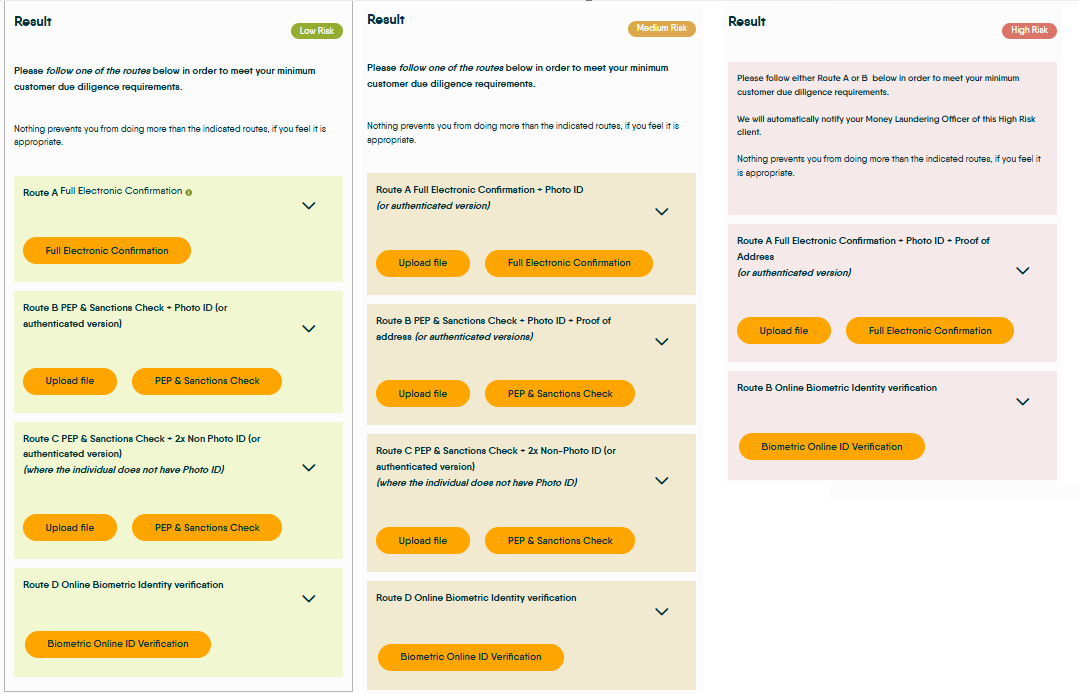Click Upload file in Medium Risk Route A
Image resolution: width=1079 pixels, height=694 pixels.
pos(423,263)
